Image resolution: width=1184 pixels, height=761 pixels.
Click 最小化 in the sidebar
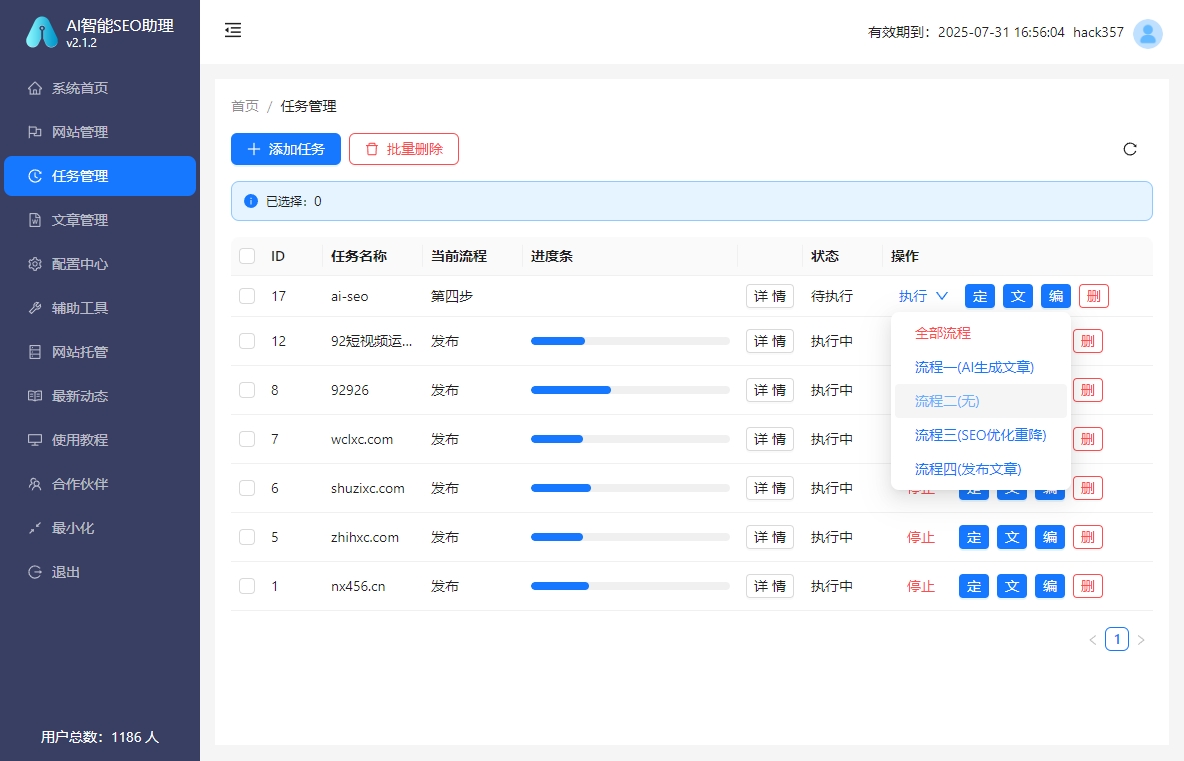point(100,528)
